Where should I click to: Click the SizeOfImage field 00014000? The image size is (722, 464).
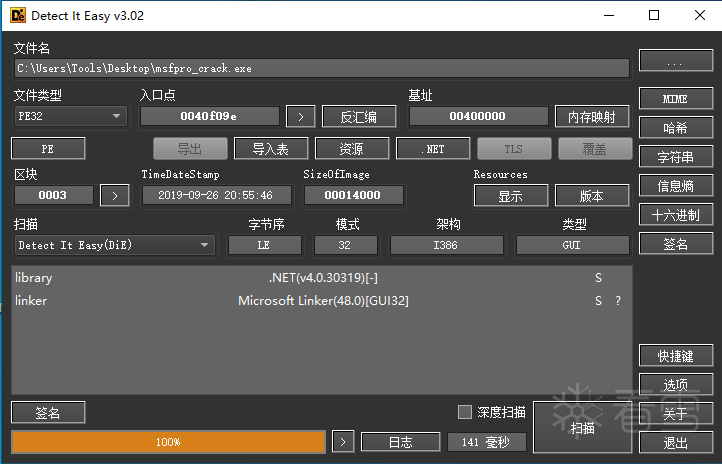(x=353, y=195)
